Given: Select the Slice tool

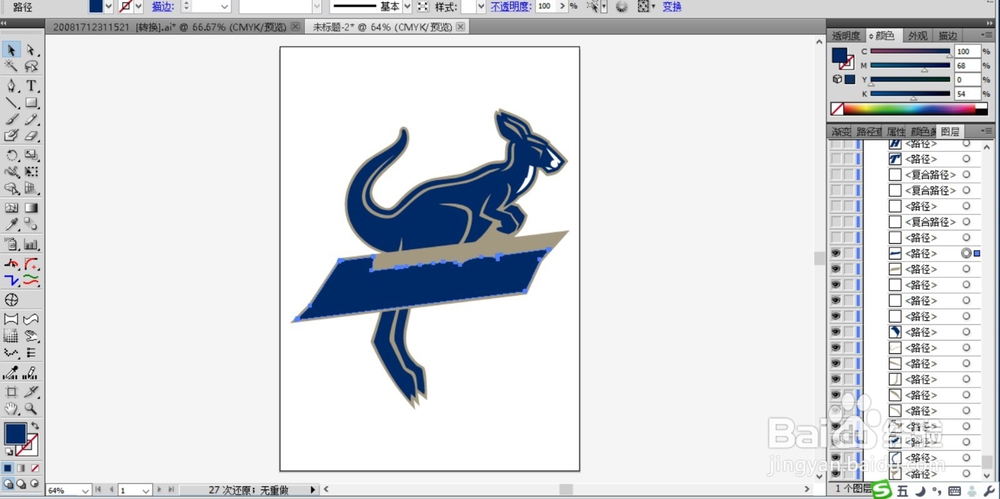Looking at the screenshot, I should click(31, 391).
